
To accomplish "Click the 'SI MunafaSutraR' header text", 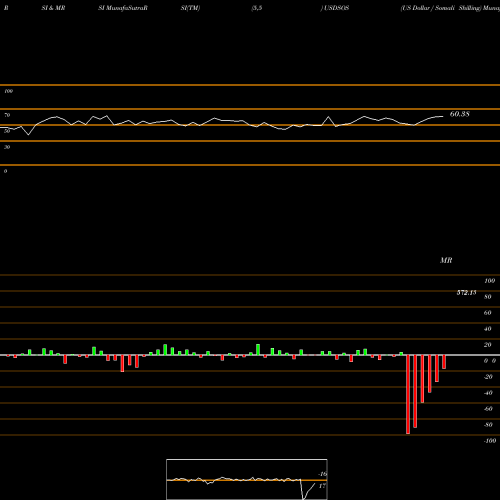I will click(123, 8).
